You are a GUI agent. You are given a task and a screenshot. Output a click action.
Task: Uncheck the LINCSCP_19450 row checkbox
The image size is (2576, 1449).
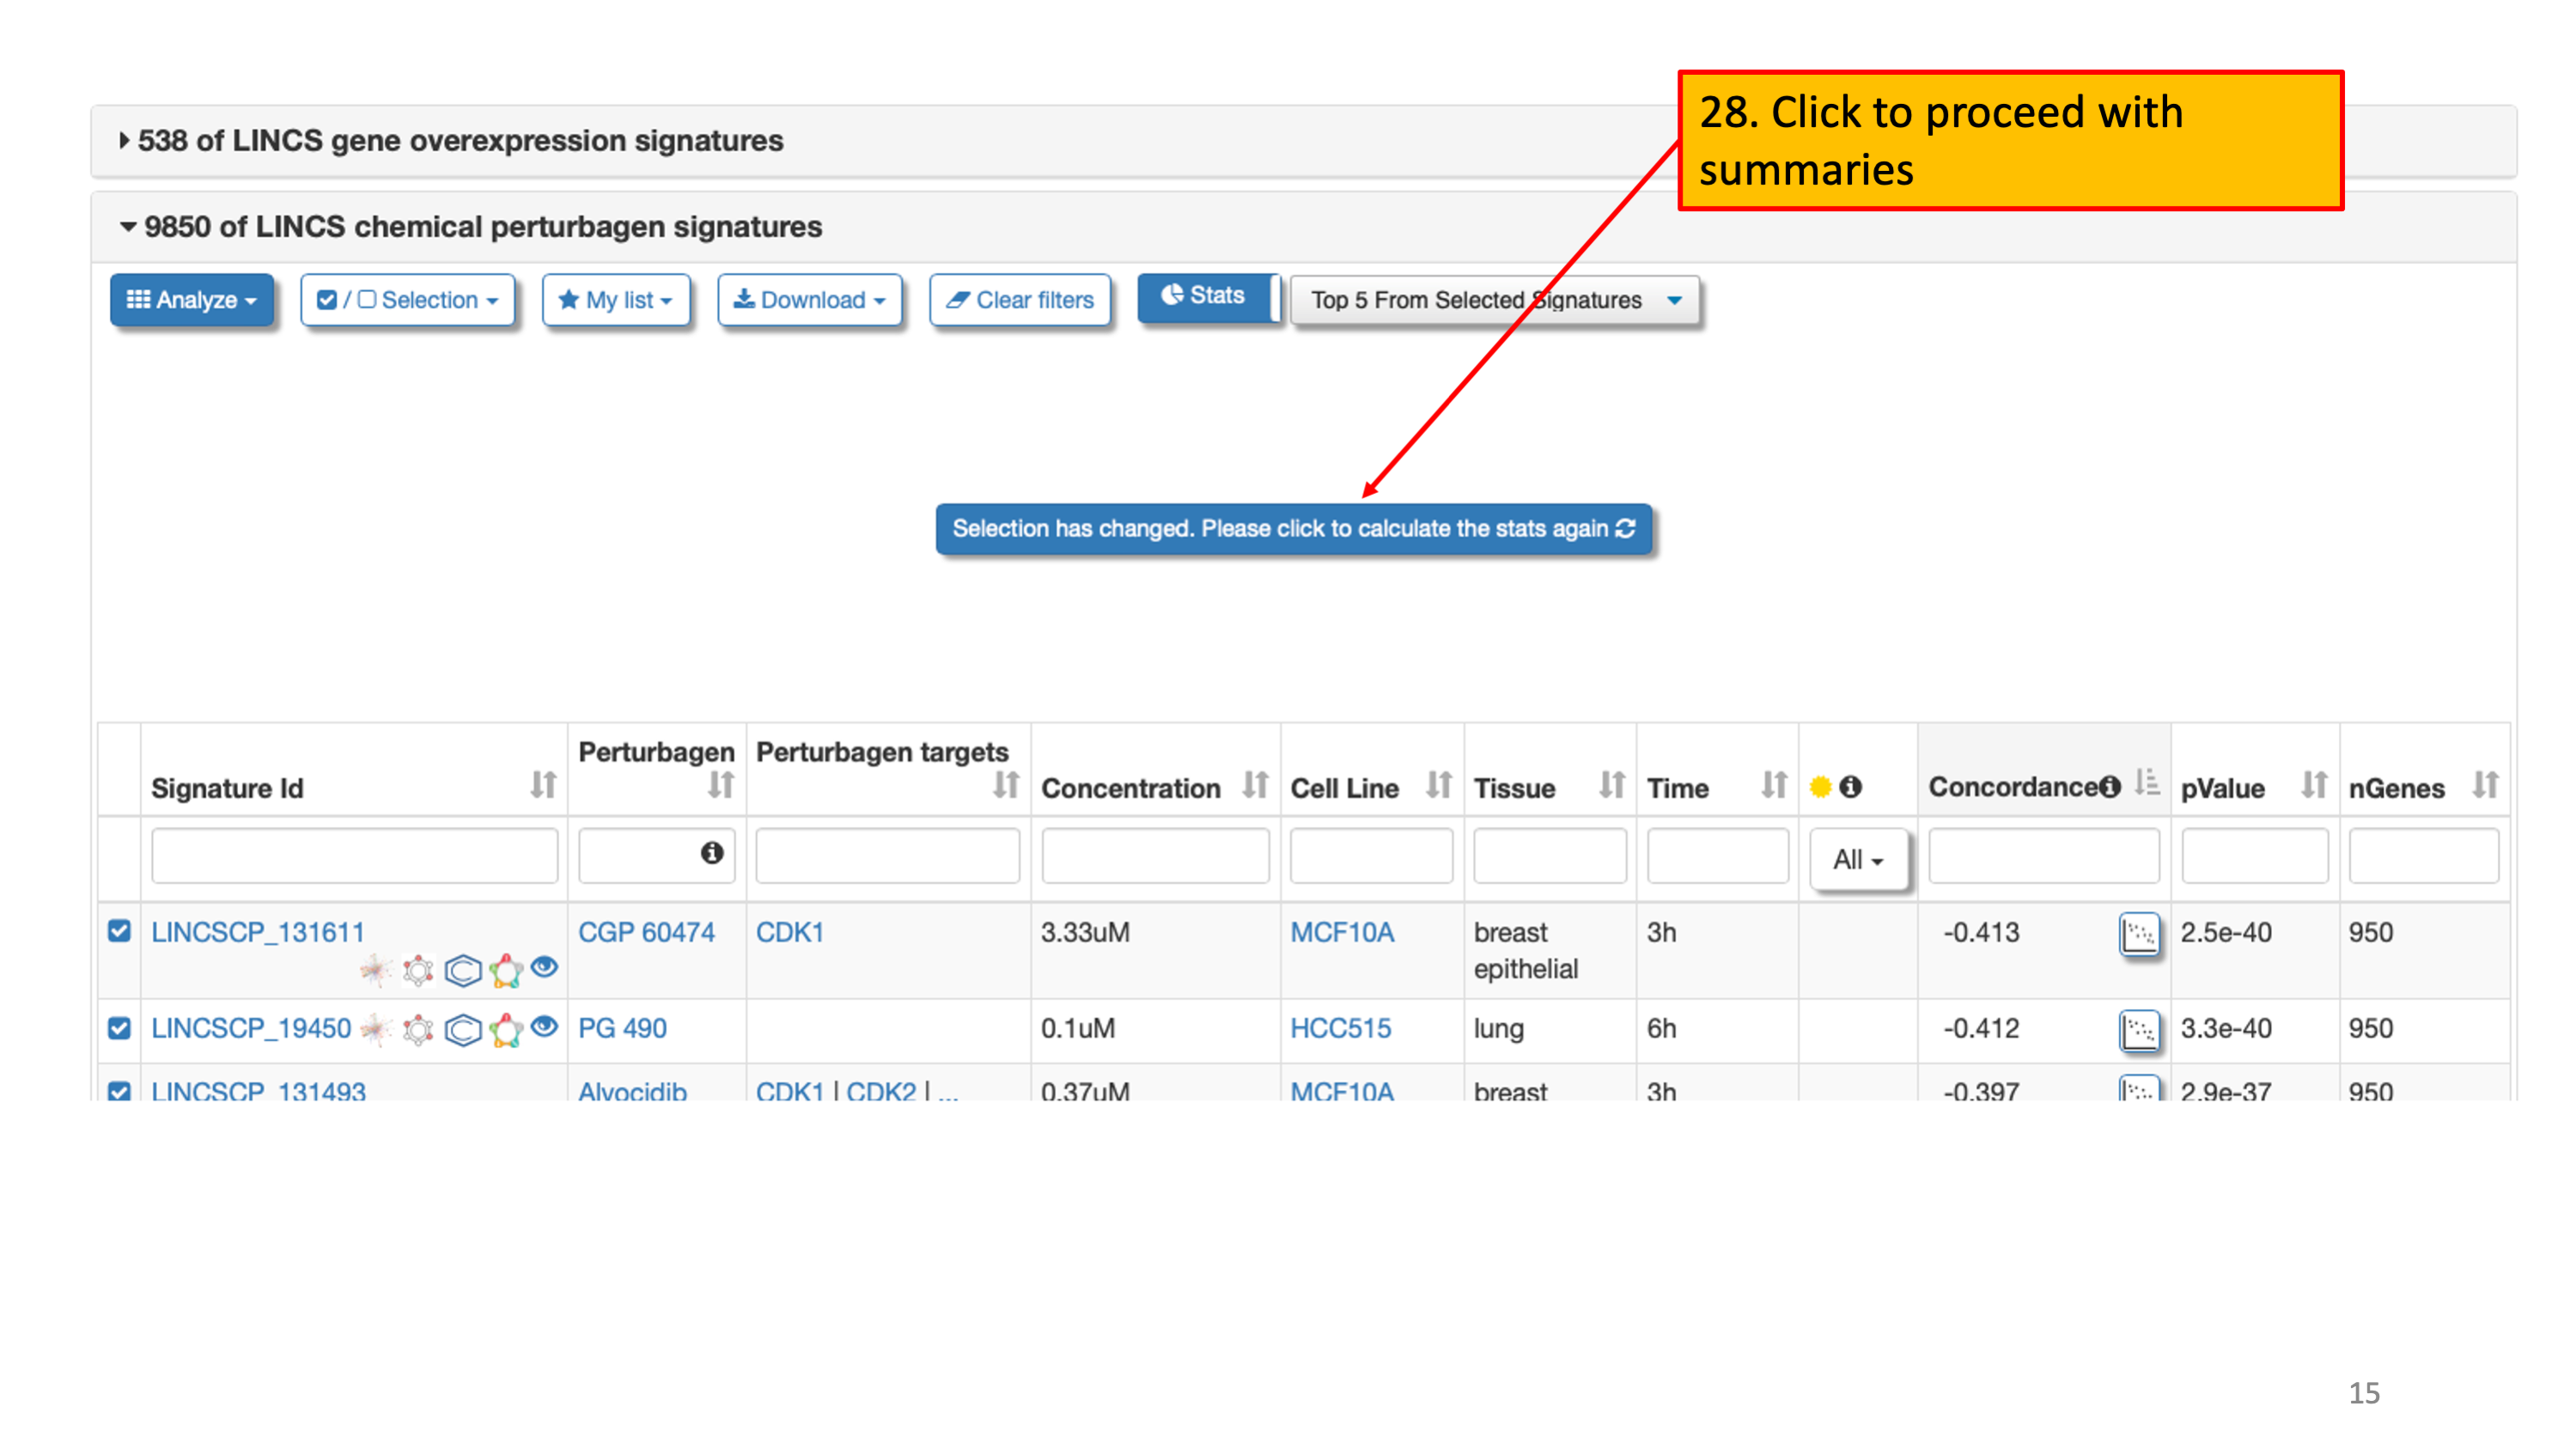click(120, 1027)
